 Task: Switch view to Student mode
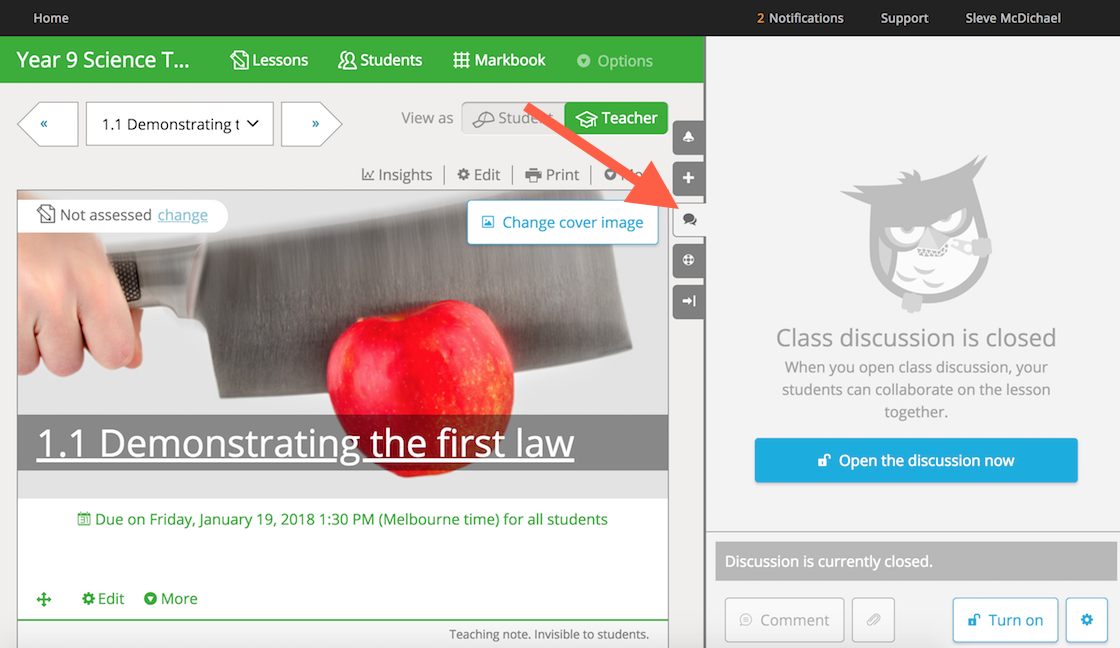512,118
